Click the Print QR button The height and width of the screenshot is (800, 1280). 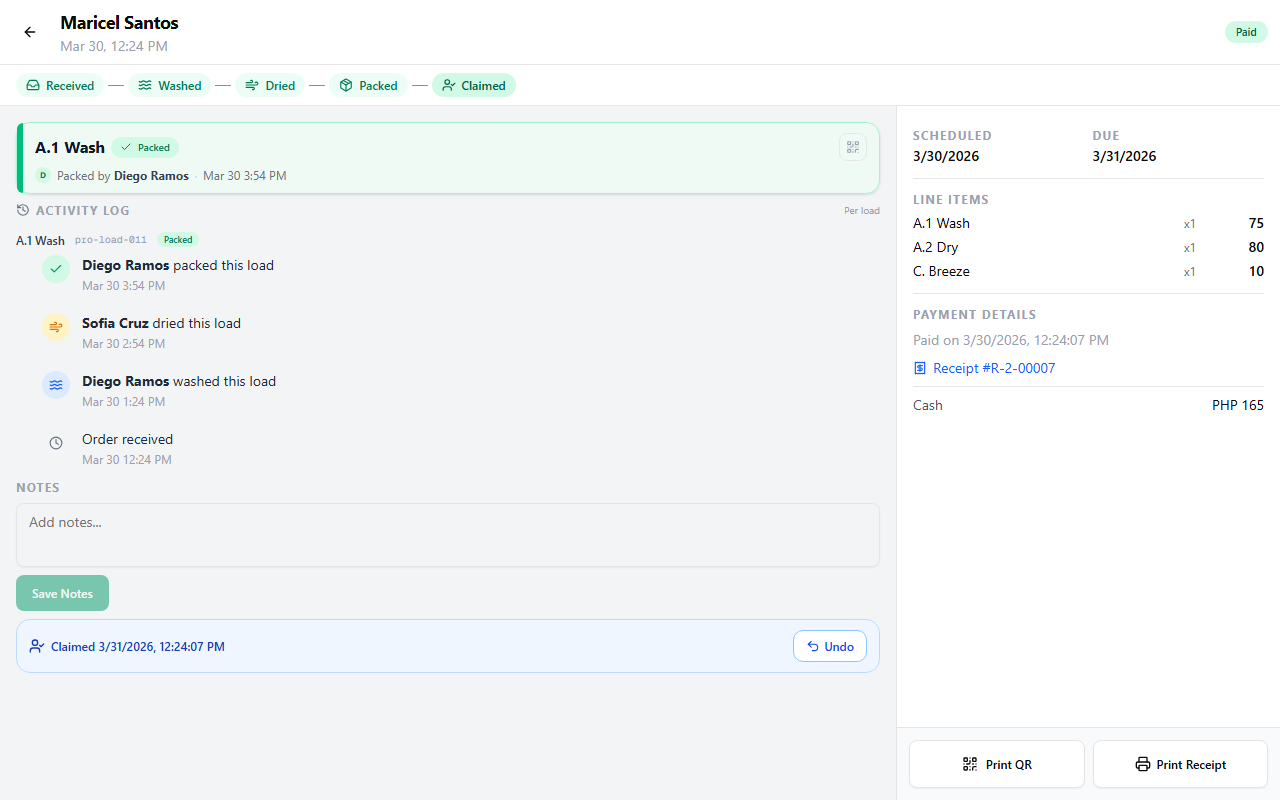(996, 765)
